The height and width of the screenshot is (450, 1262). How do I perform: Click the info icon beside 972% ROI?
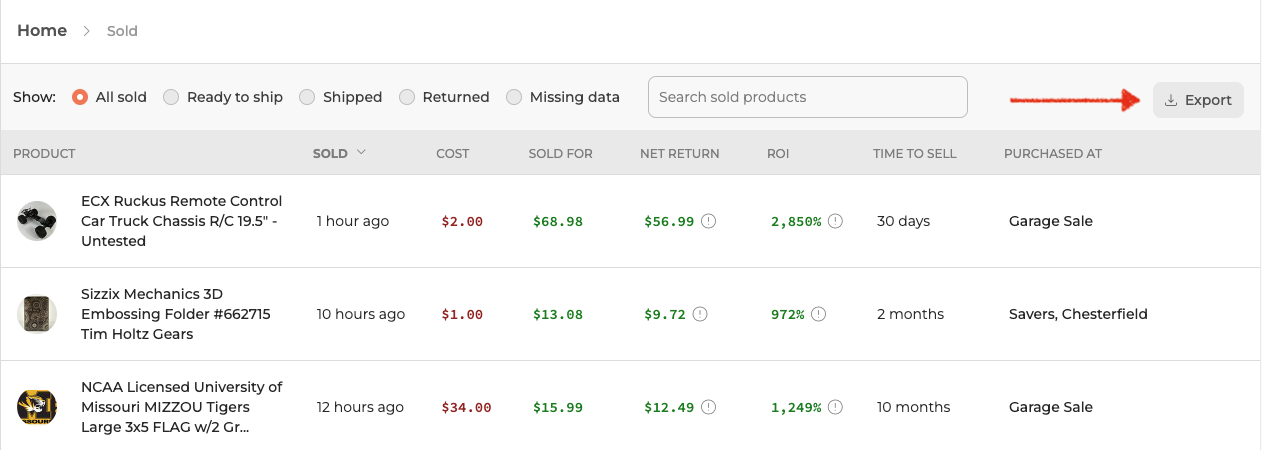coord(819,314)
